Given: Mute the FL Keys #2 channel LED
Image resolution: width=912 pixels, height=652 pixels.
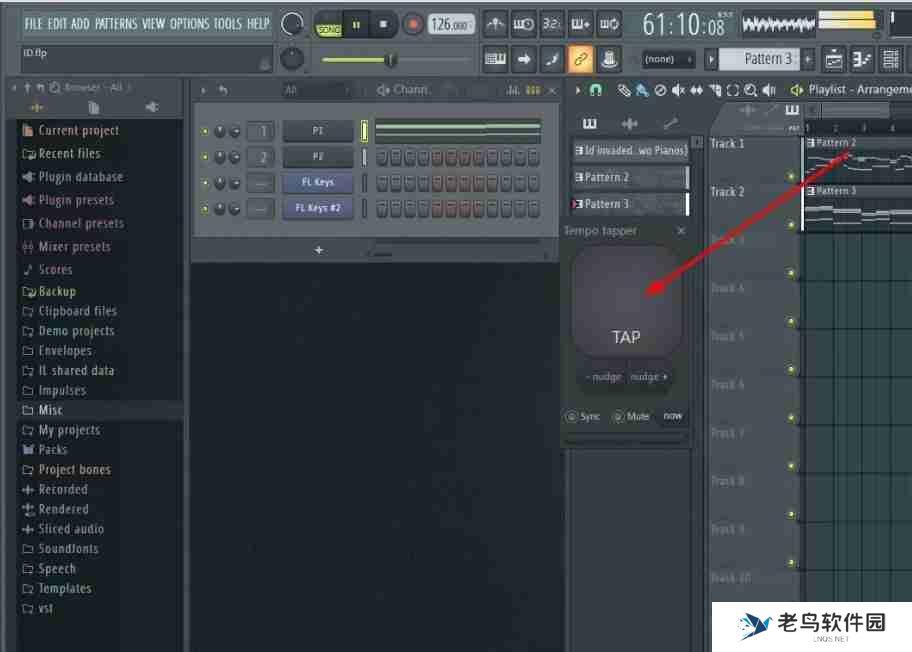Looking at the screenshot, I should [x=205, y=208].
